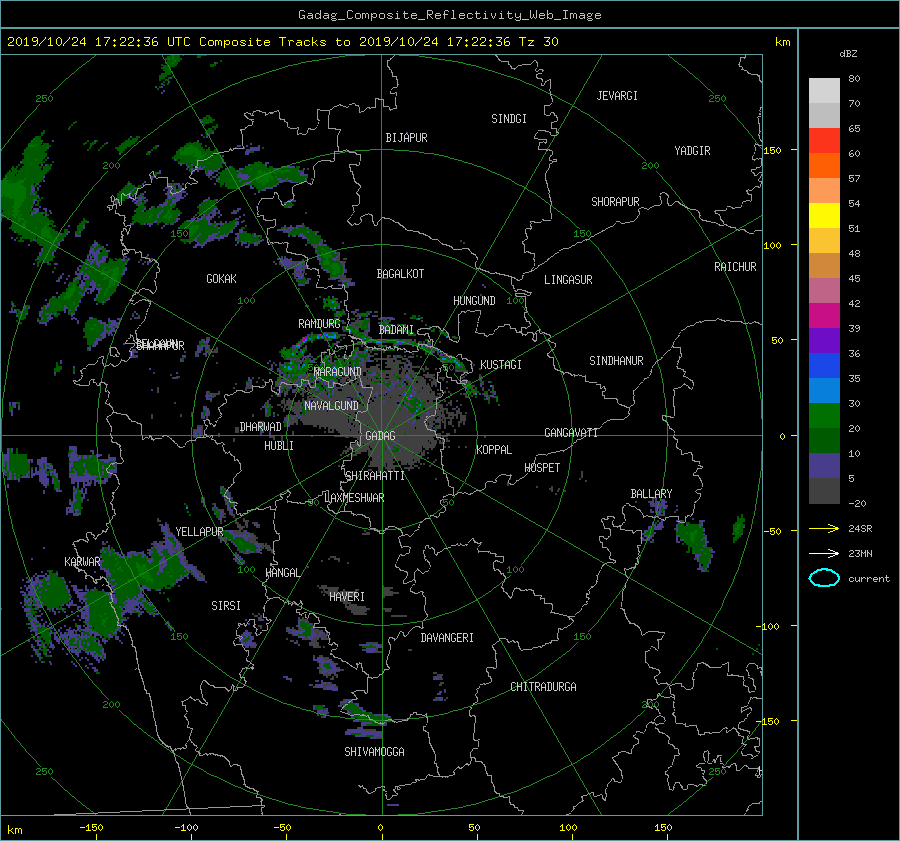Click the LINGASUR city label
Screen dimensions: 900x841
click(568, 280)
